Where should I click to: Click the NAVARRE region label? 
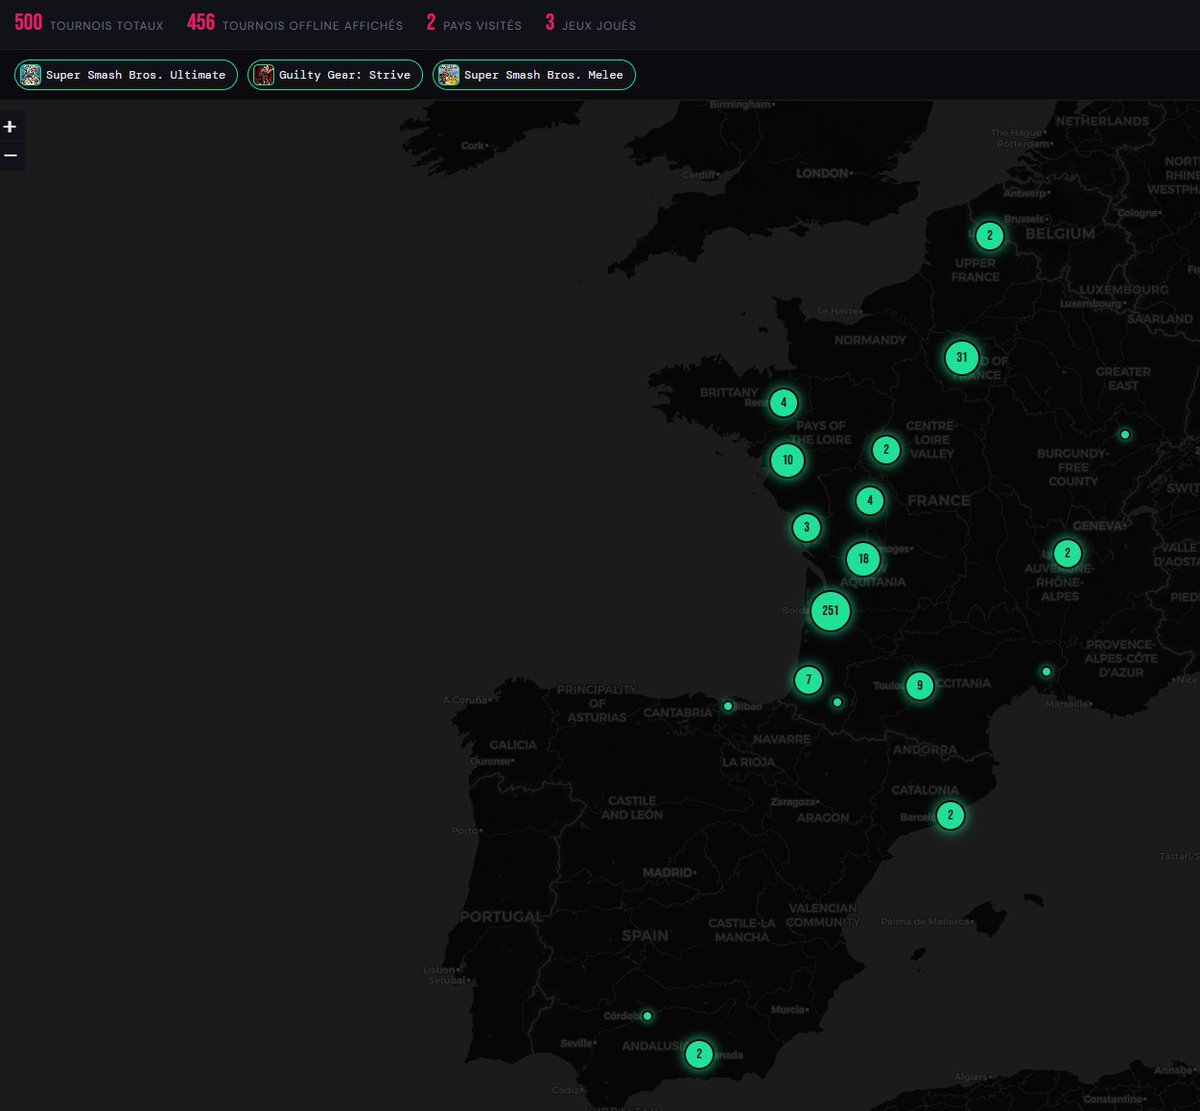click(x=782, y=739)
